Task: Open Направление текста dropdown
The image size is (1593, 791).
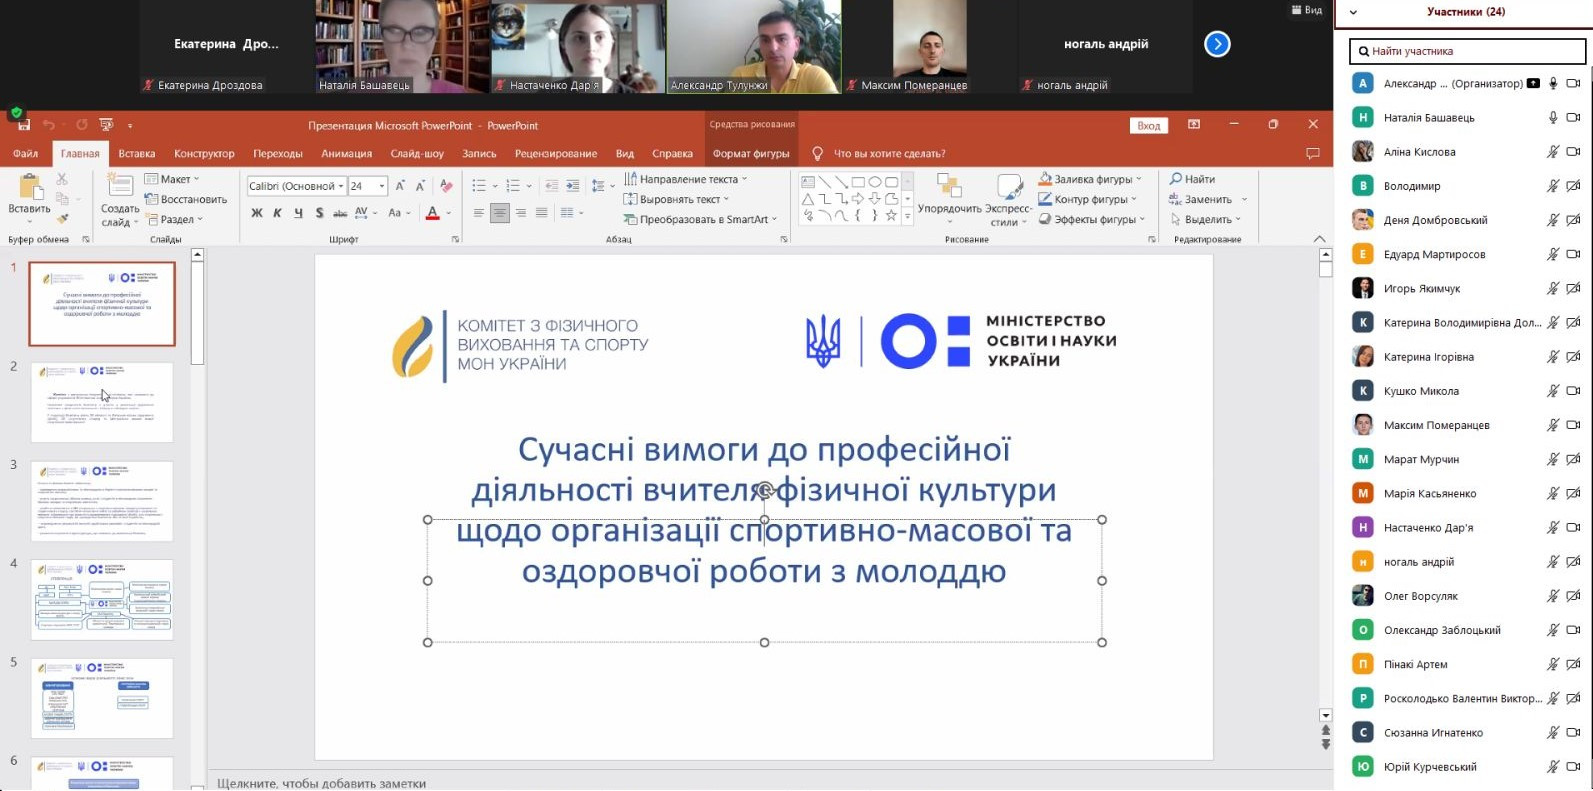Action: (x=686, y=179)
